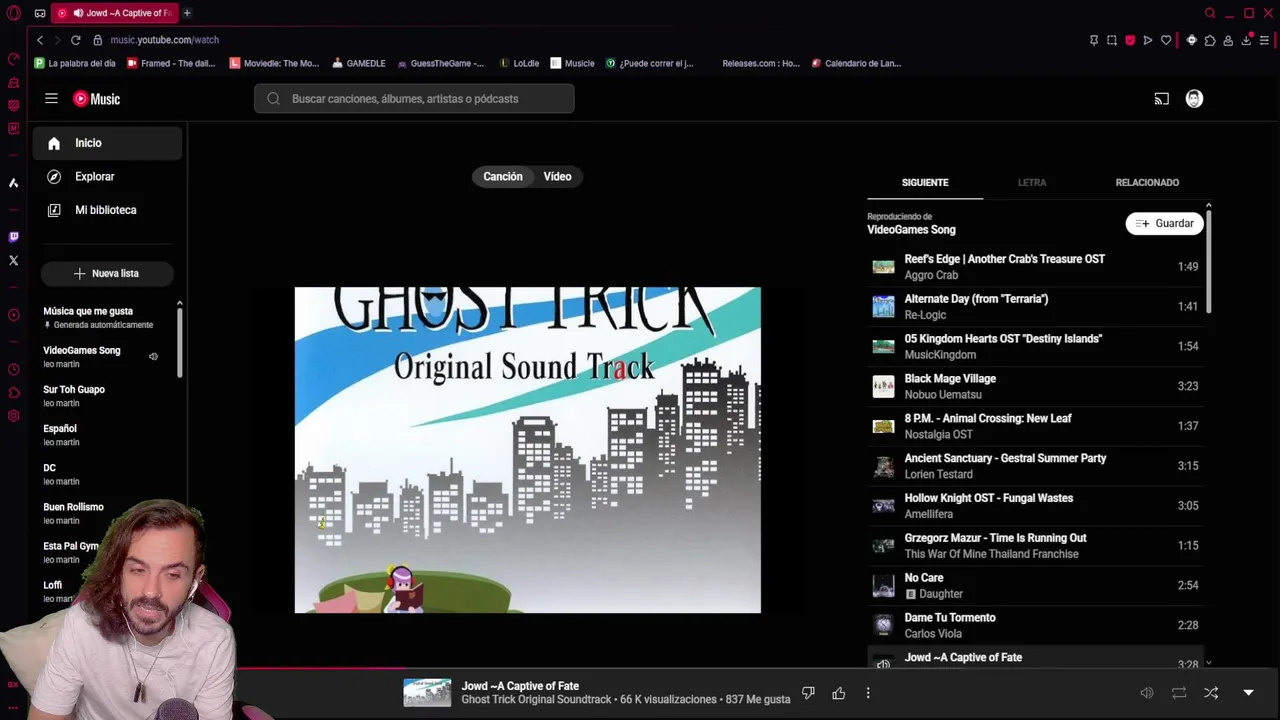The image size is (1280, 720).
Task: Open Mi biblioteca in the sidebar
Action: coord(108,210)
